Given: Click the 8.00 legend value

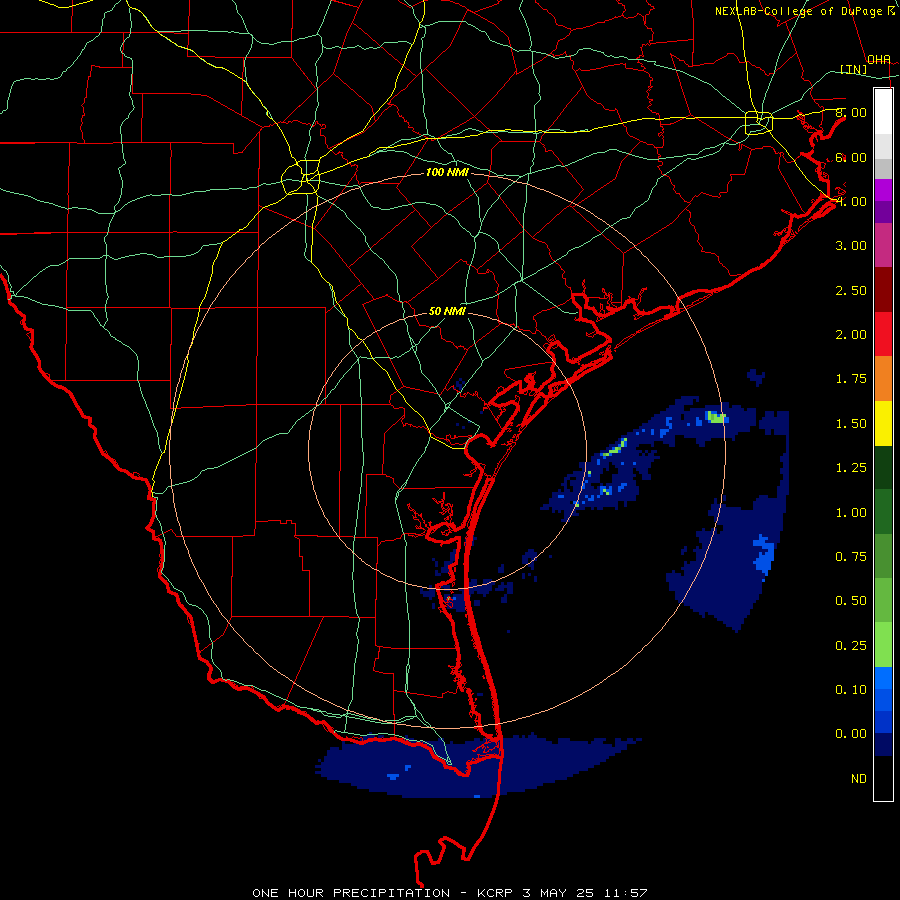Looking at the screenshot, I should click(851, 112).
